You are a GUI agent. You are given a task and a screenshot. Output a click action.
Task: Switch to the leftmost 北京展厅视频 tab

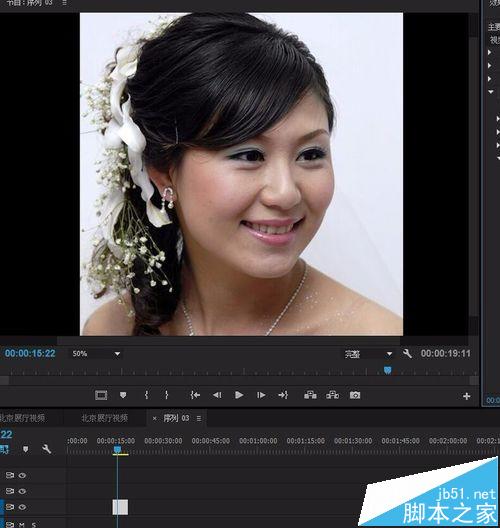(23, 418)
